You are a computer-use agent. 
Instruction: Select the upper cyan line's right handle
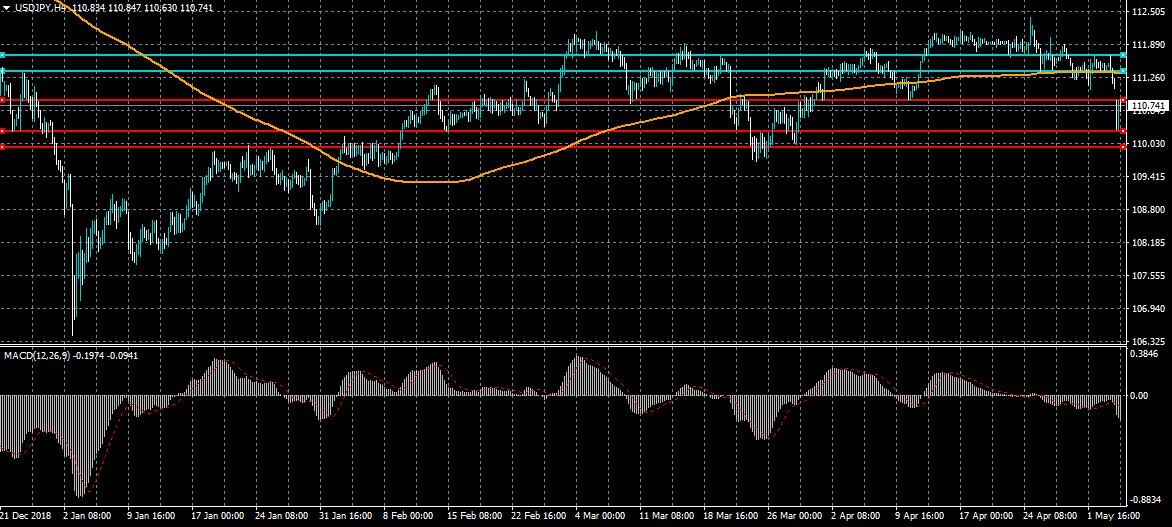pos(1123,55)
